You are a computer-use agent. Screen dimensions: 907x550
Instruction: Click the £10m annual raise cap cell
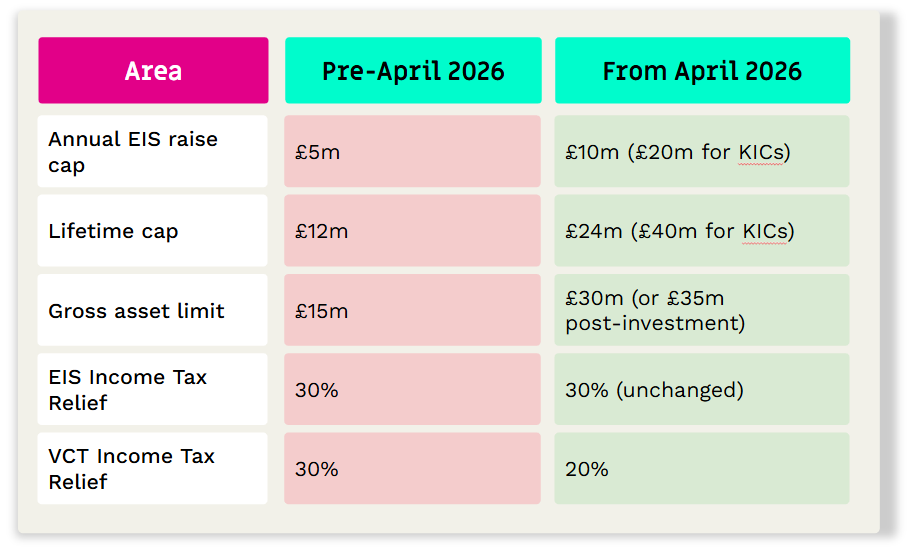[702, 151]
